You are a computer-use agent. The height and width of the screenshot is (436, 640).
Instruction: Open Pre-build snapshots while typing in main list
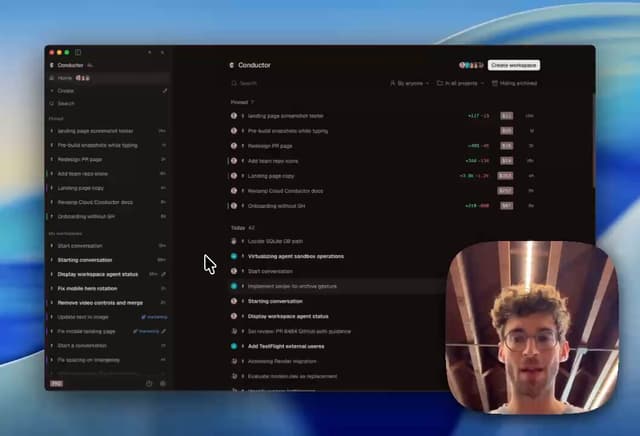(x=384, y=131)
